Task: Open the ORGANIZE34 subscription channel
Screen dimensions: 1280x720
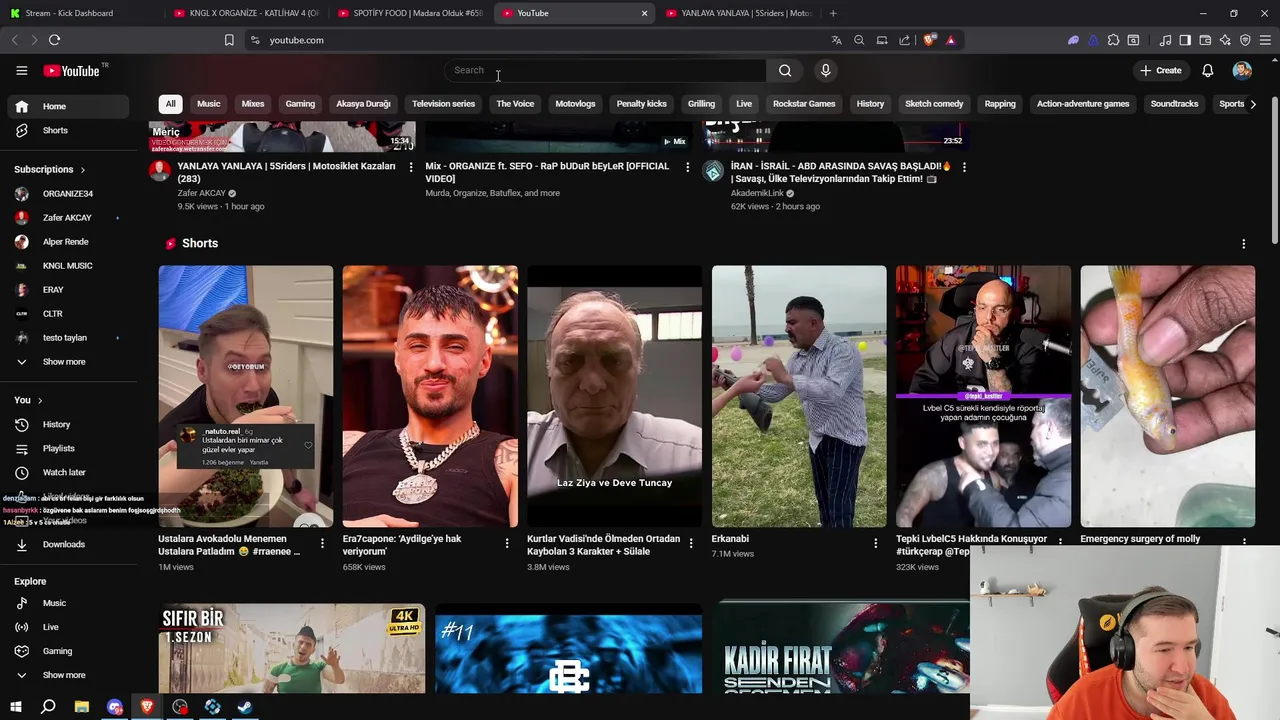Action: 69,193
